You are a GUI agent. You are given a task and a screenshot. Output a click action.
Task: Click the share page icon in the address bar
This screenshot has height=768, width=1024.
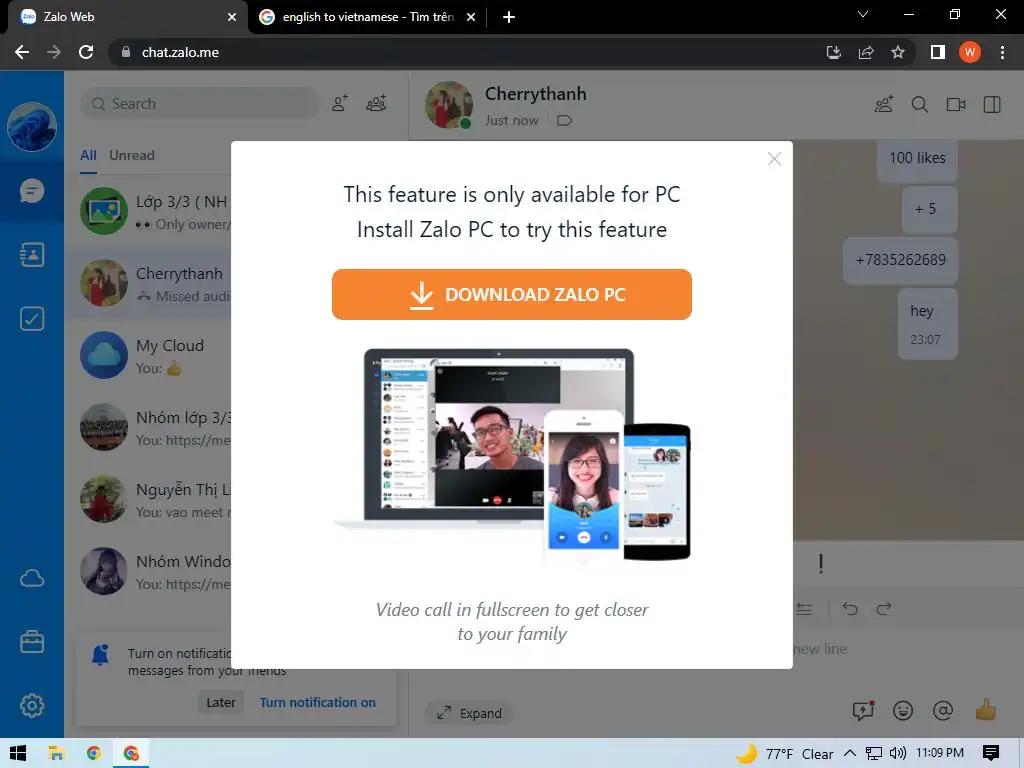pos(866,52)
